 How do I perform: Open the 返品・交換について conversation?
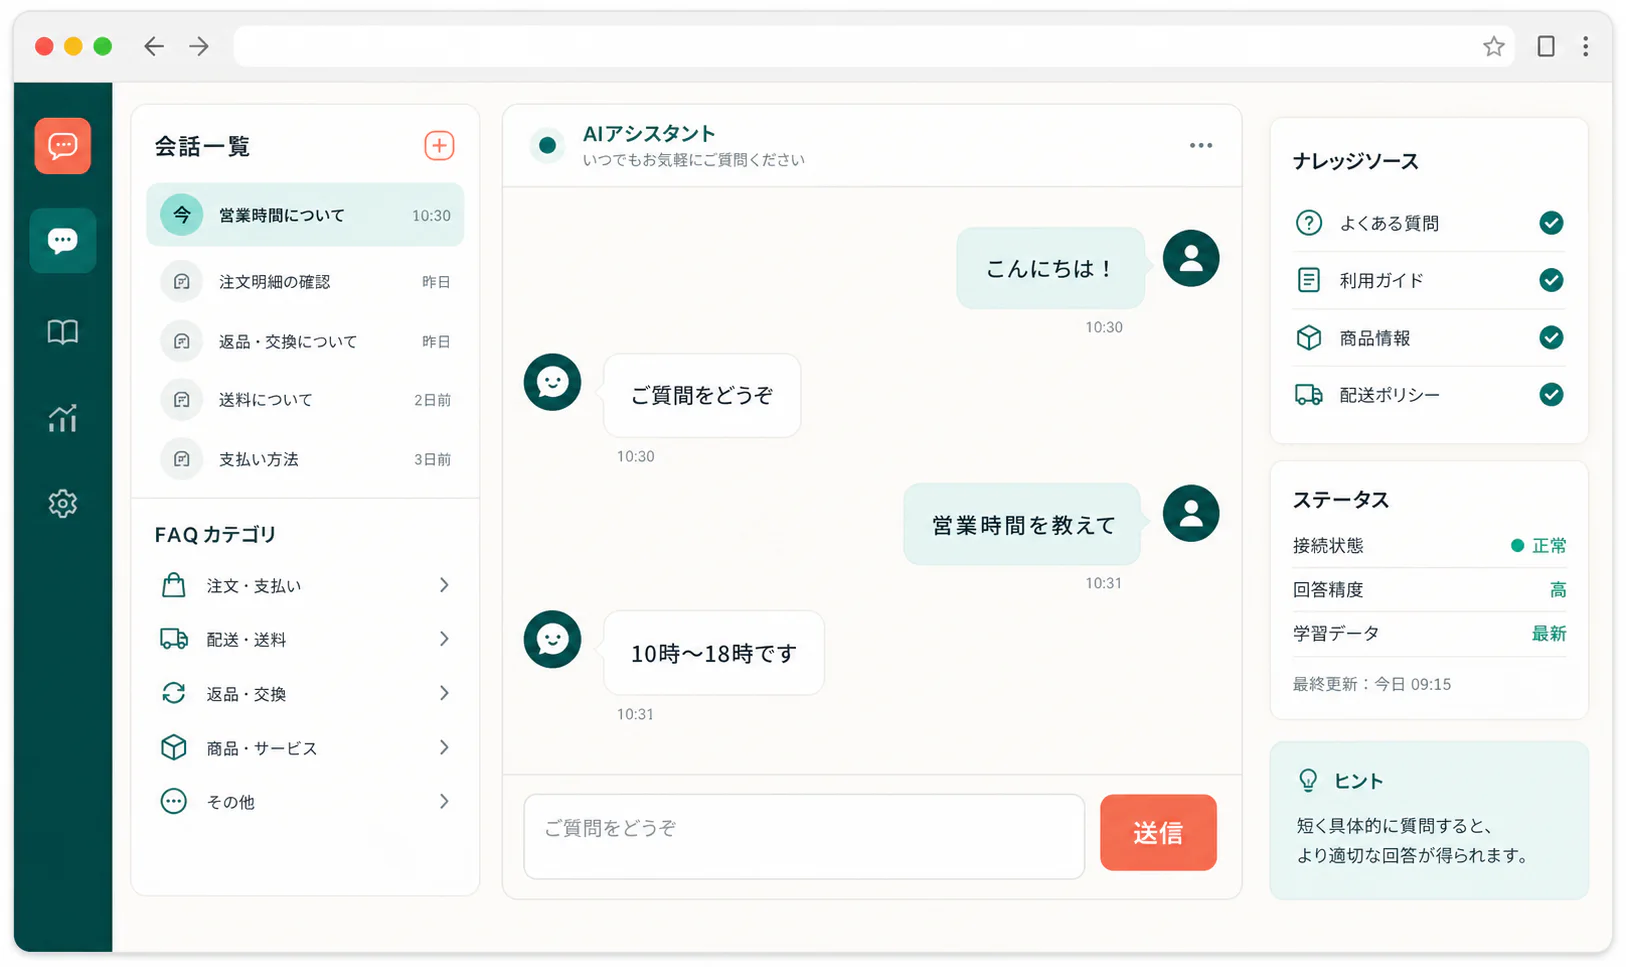pyautogui.click(x=305, y=342)
